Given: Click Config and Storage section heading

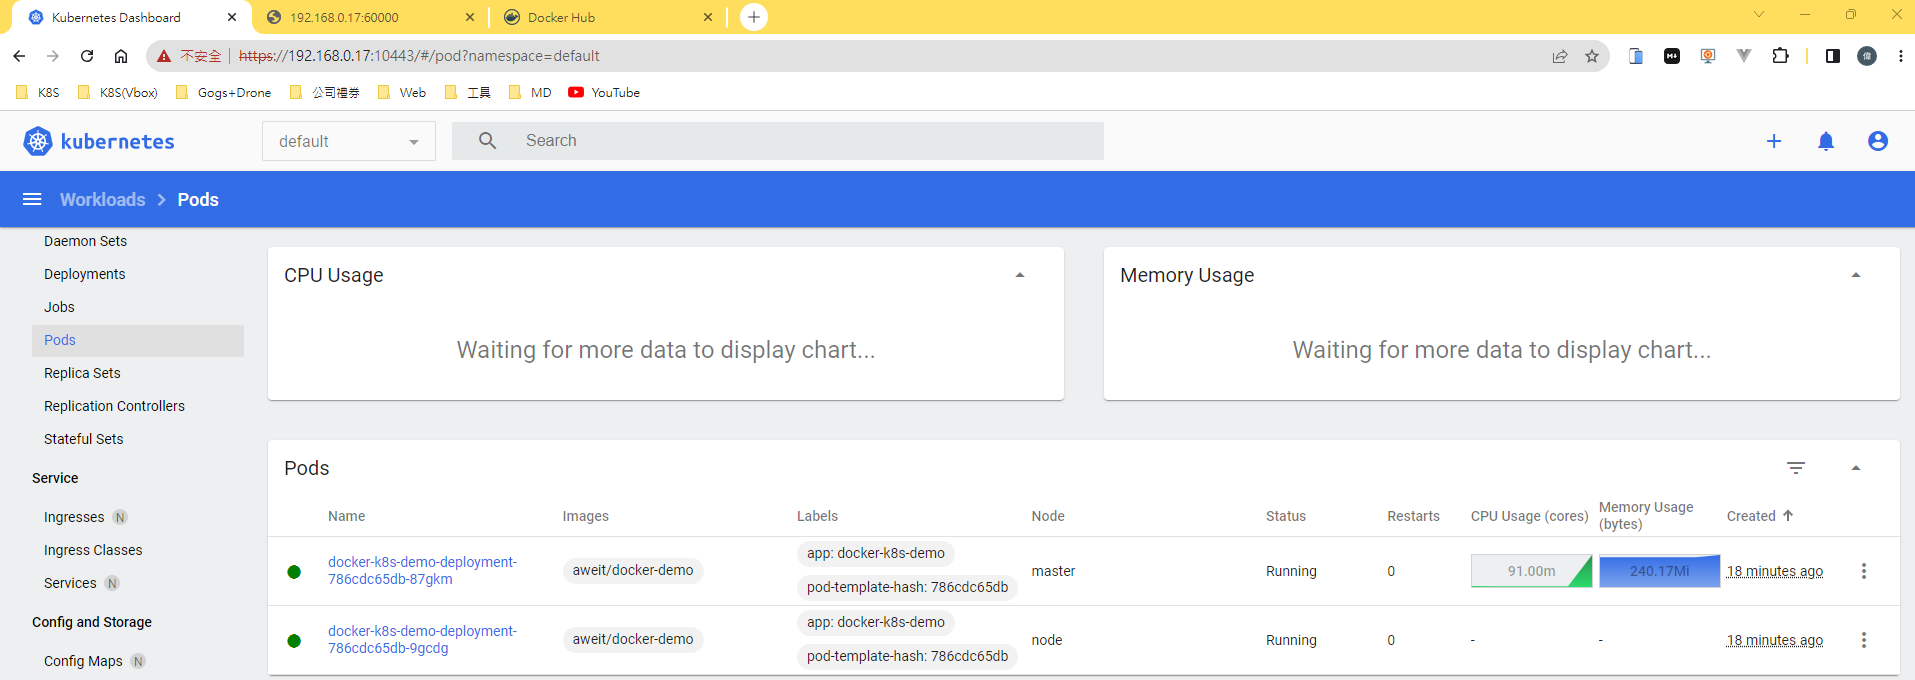Looking at the screenshot, I should (x=92, y=622).
